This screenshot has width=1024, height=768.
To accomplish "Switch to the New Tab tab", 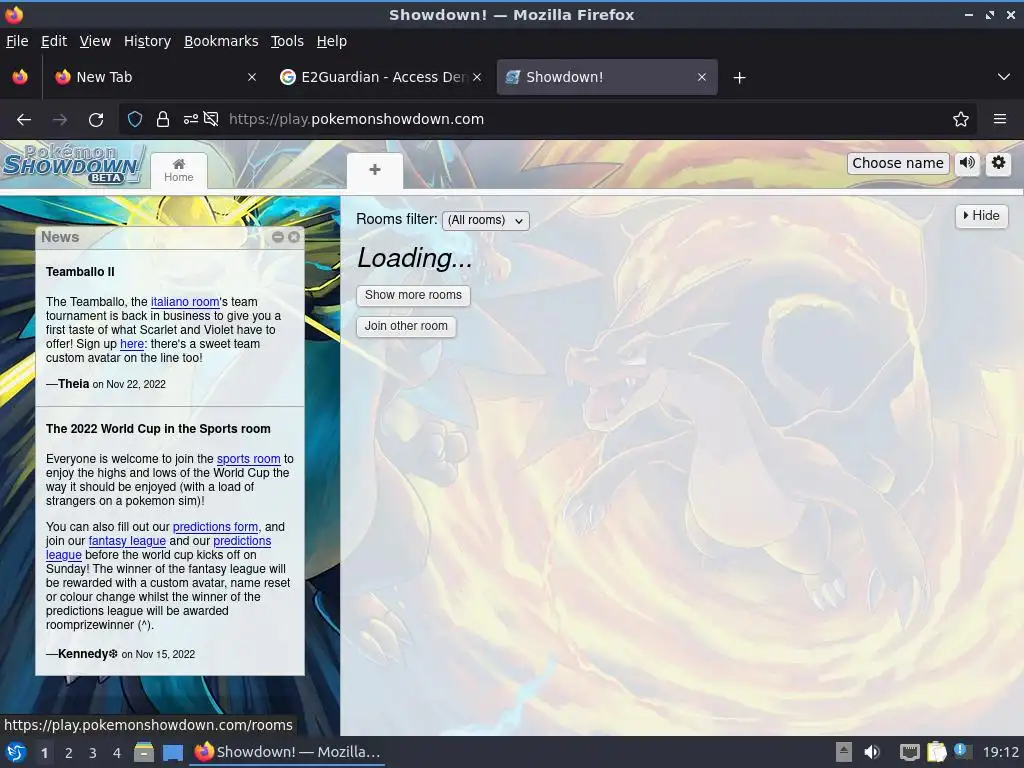I will (x=155, y=77).
